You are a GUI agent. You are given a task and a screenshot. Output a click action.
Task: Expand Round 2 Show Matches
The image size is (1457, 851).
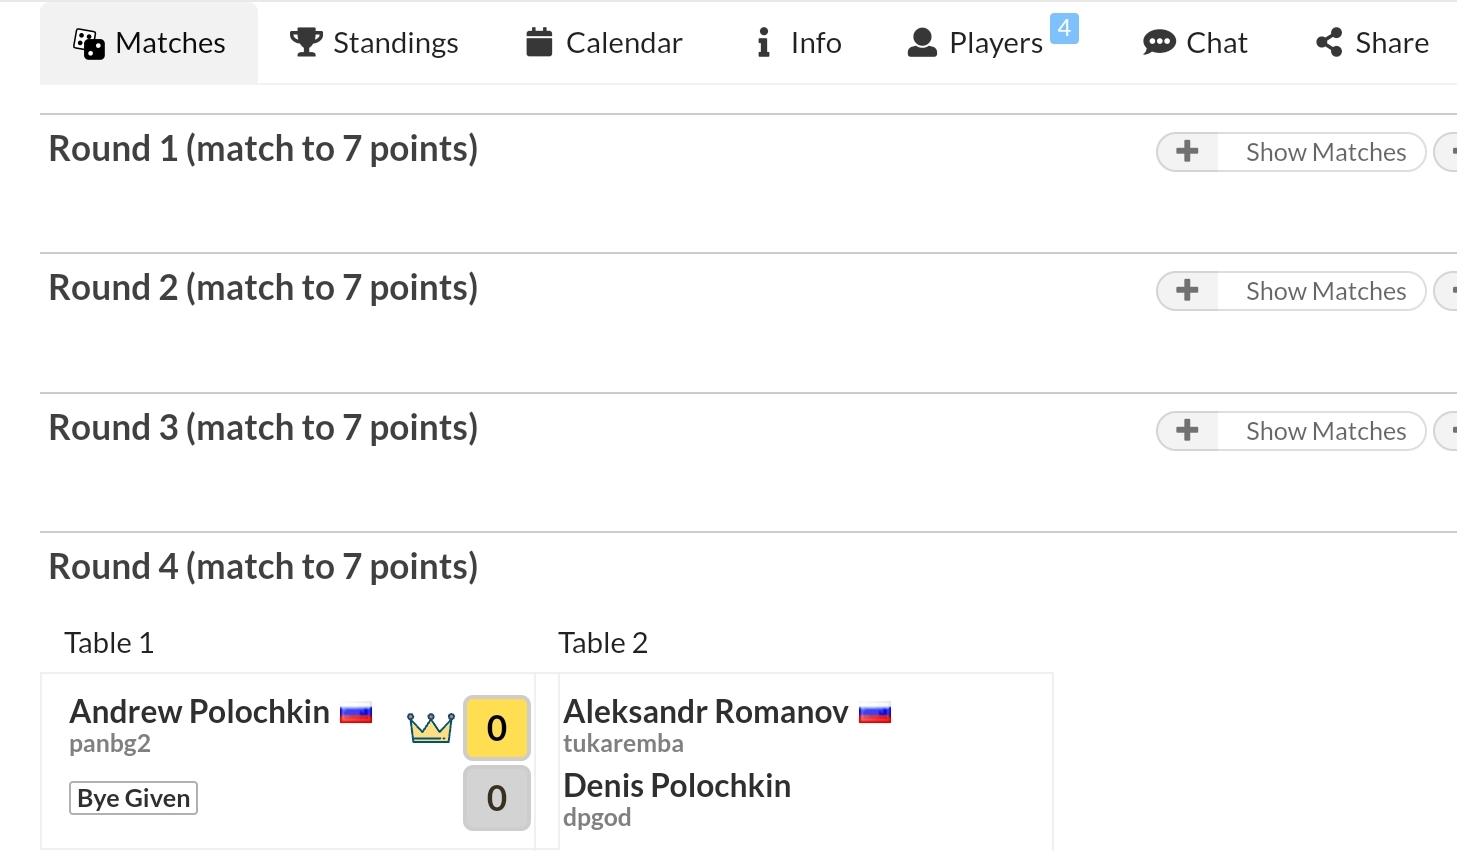click(1291, 291)
